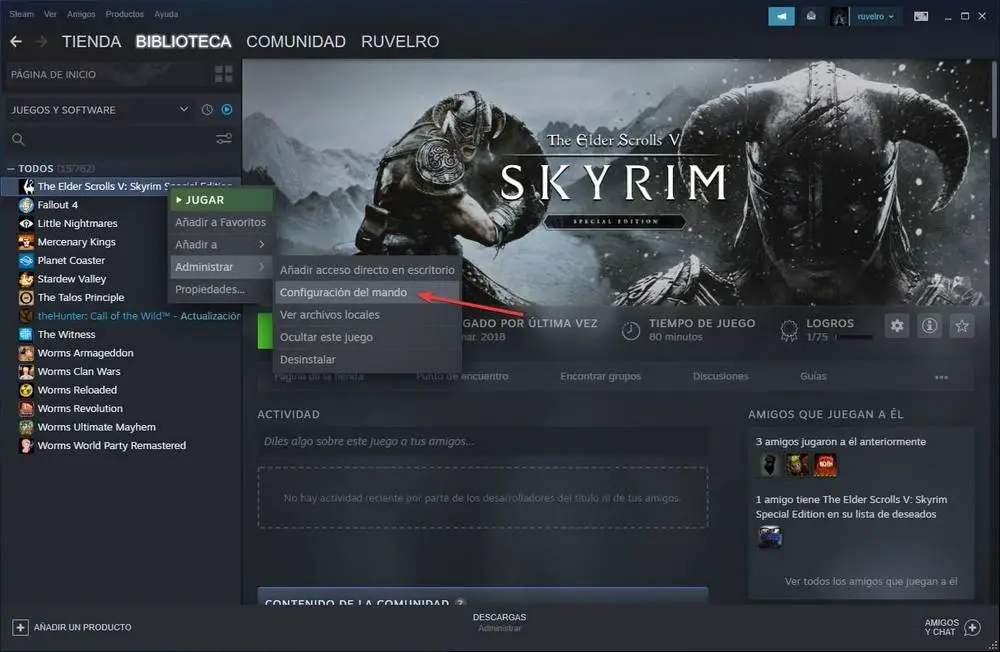The image size is (1000, 652).
Task: Select Planet Coaster in the library
Action: click(71, 260)
